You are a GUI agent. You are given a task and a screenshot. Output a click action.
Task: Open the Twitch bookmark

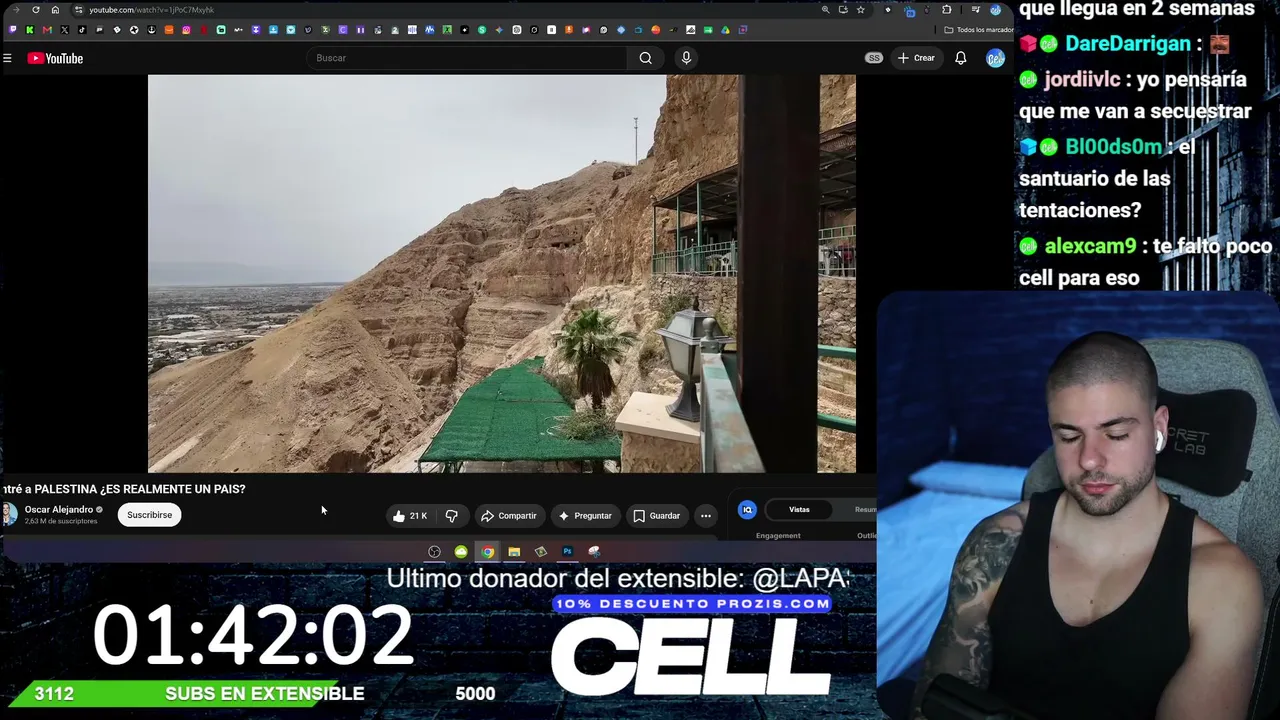pyautogui.click(x=13, y=30)
